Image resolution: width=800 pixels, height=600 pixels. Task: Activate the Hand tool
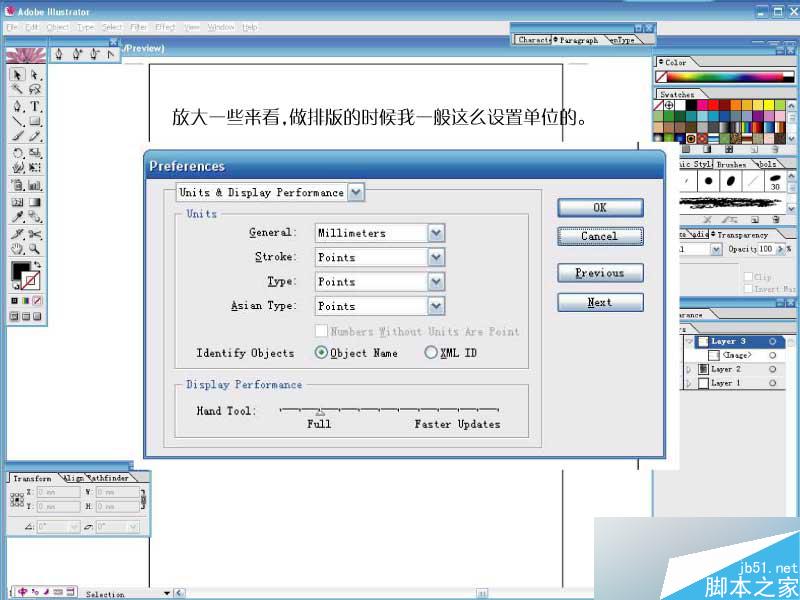click(x=16, y=248)
